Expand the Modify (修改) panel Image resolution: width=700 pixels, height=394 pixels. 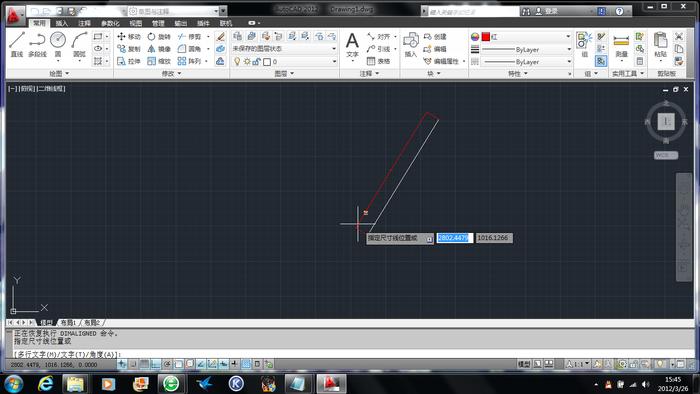tap(171, 73)
